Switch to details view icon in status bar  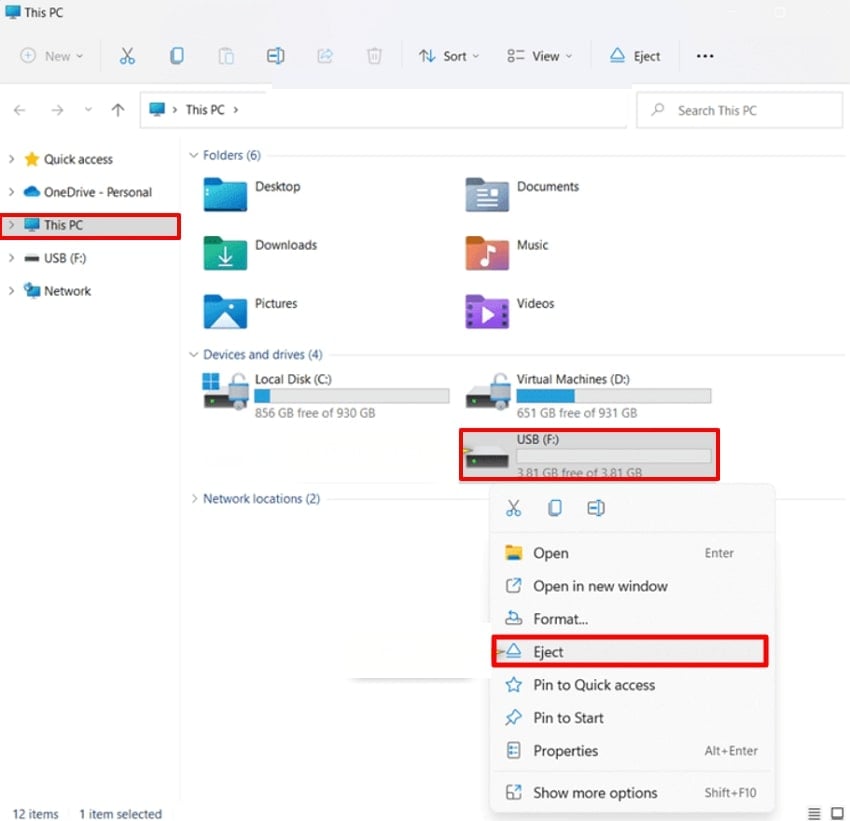pyautogui.click(x=814, y=813)
